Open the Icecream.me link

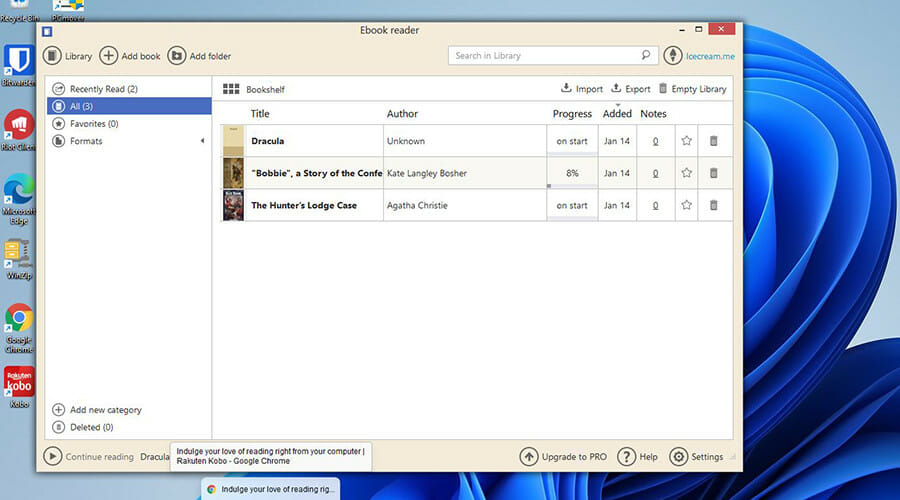(710, 56)
